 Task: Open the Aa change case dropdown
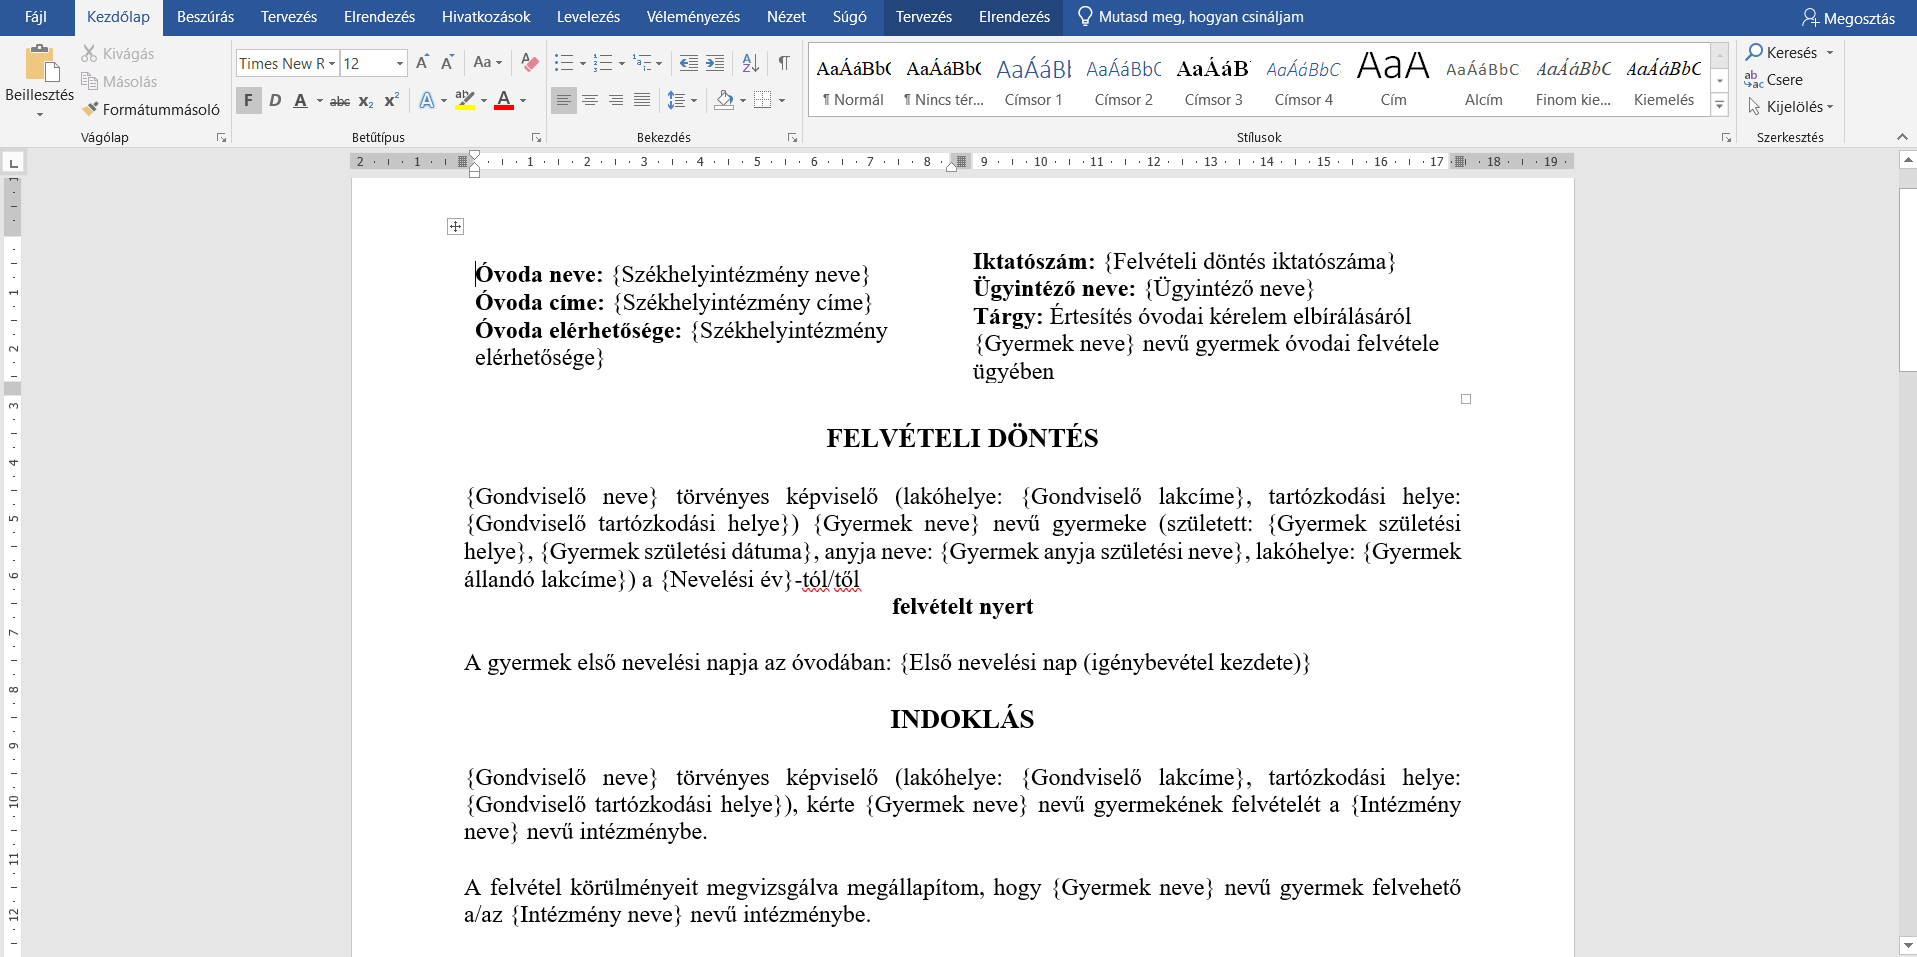[487, 63]
